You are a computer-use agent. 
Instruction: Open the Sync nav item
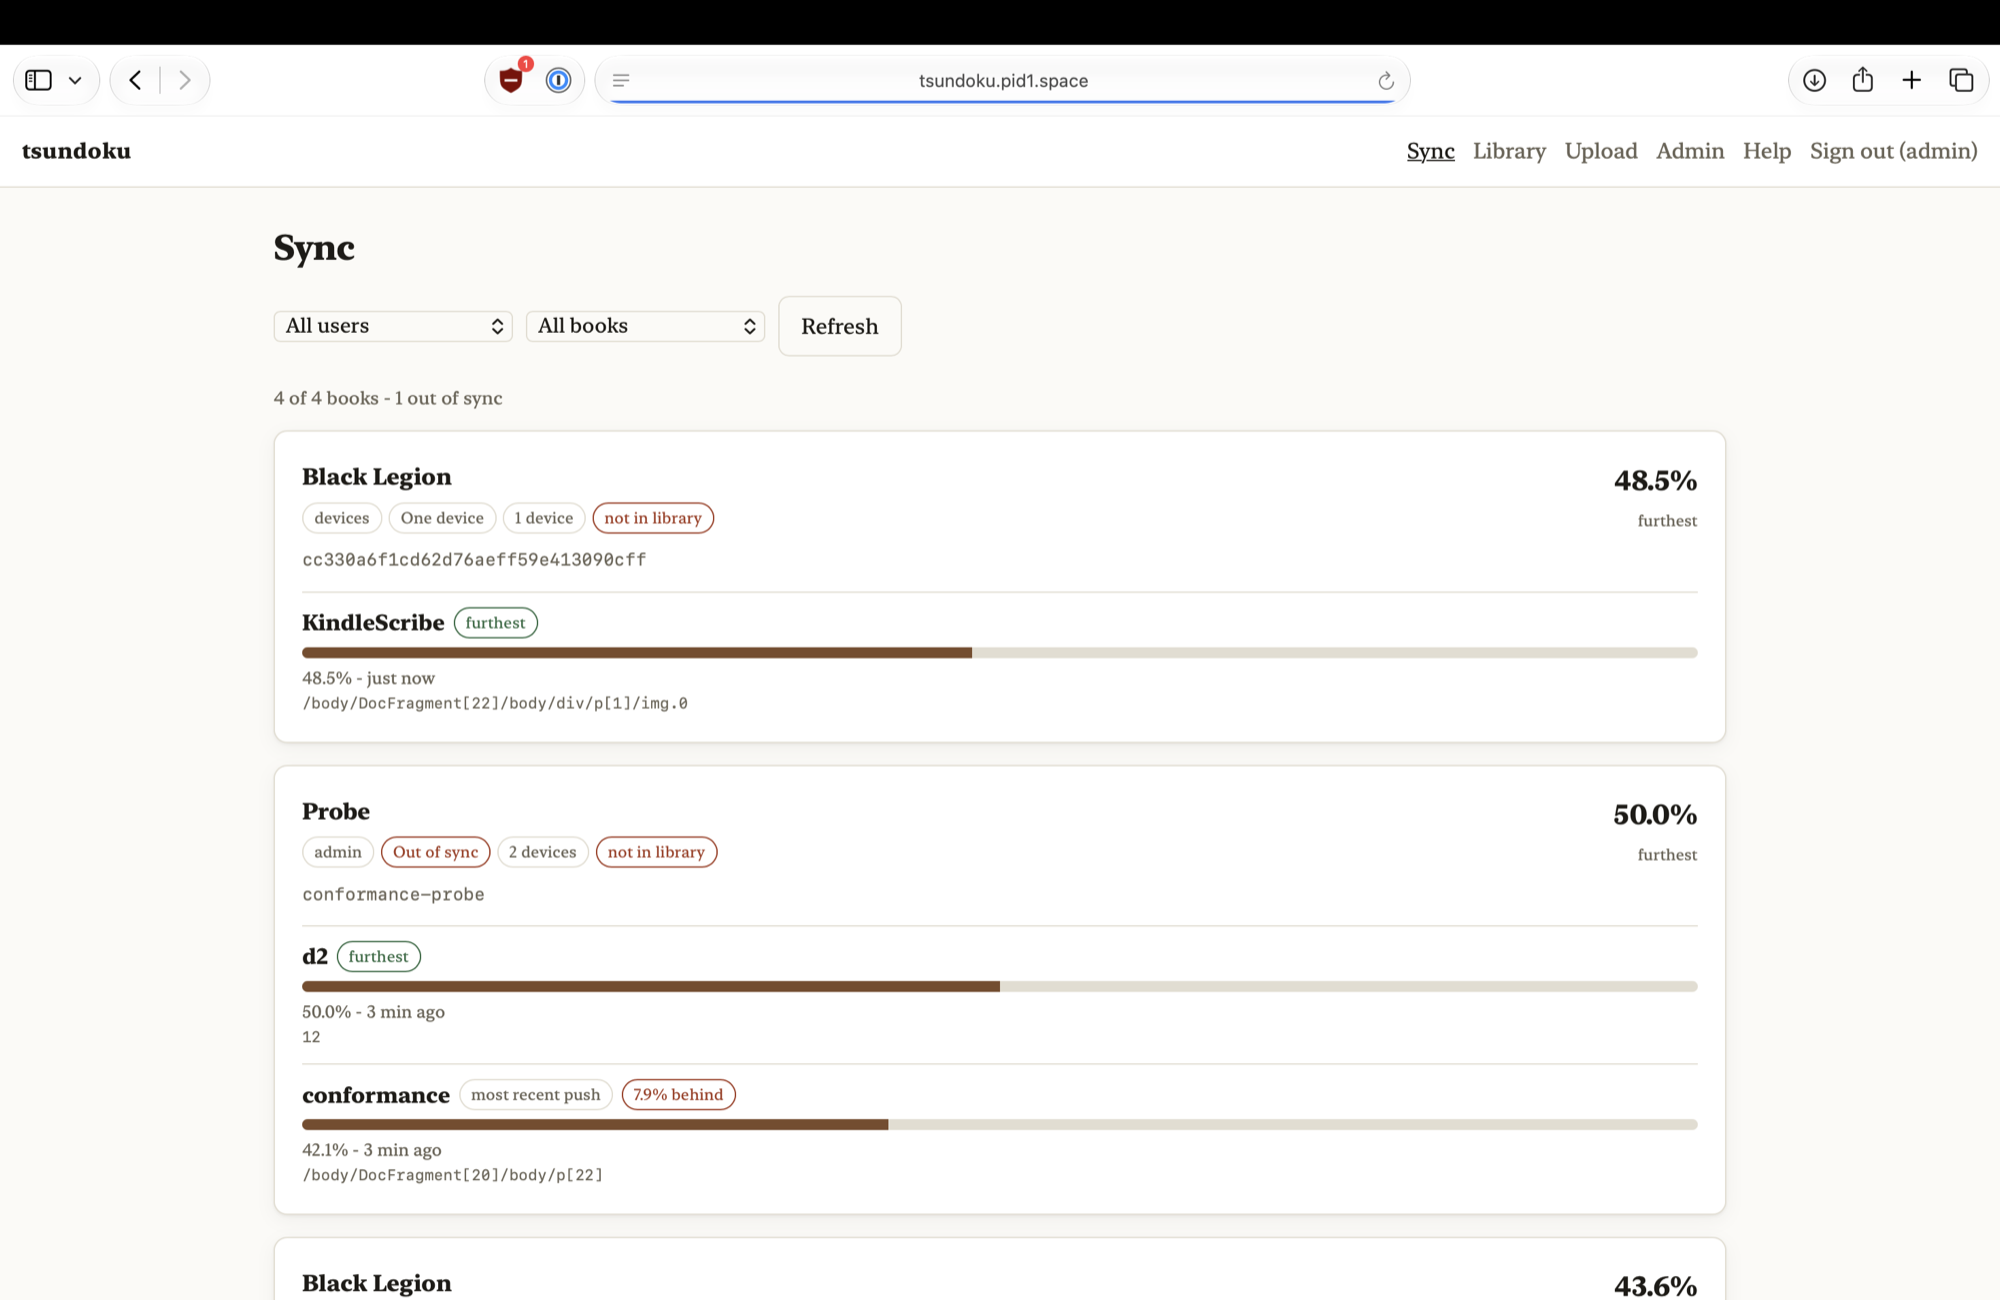1430,151
